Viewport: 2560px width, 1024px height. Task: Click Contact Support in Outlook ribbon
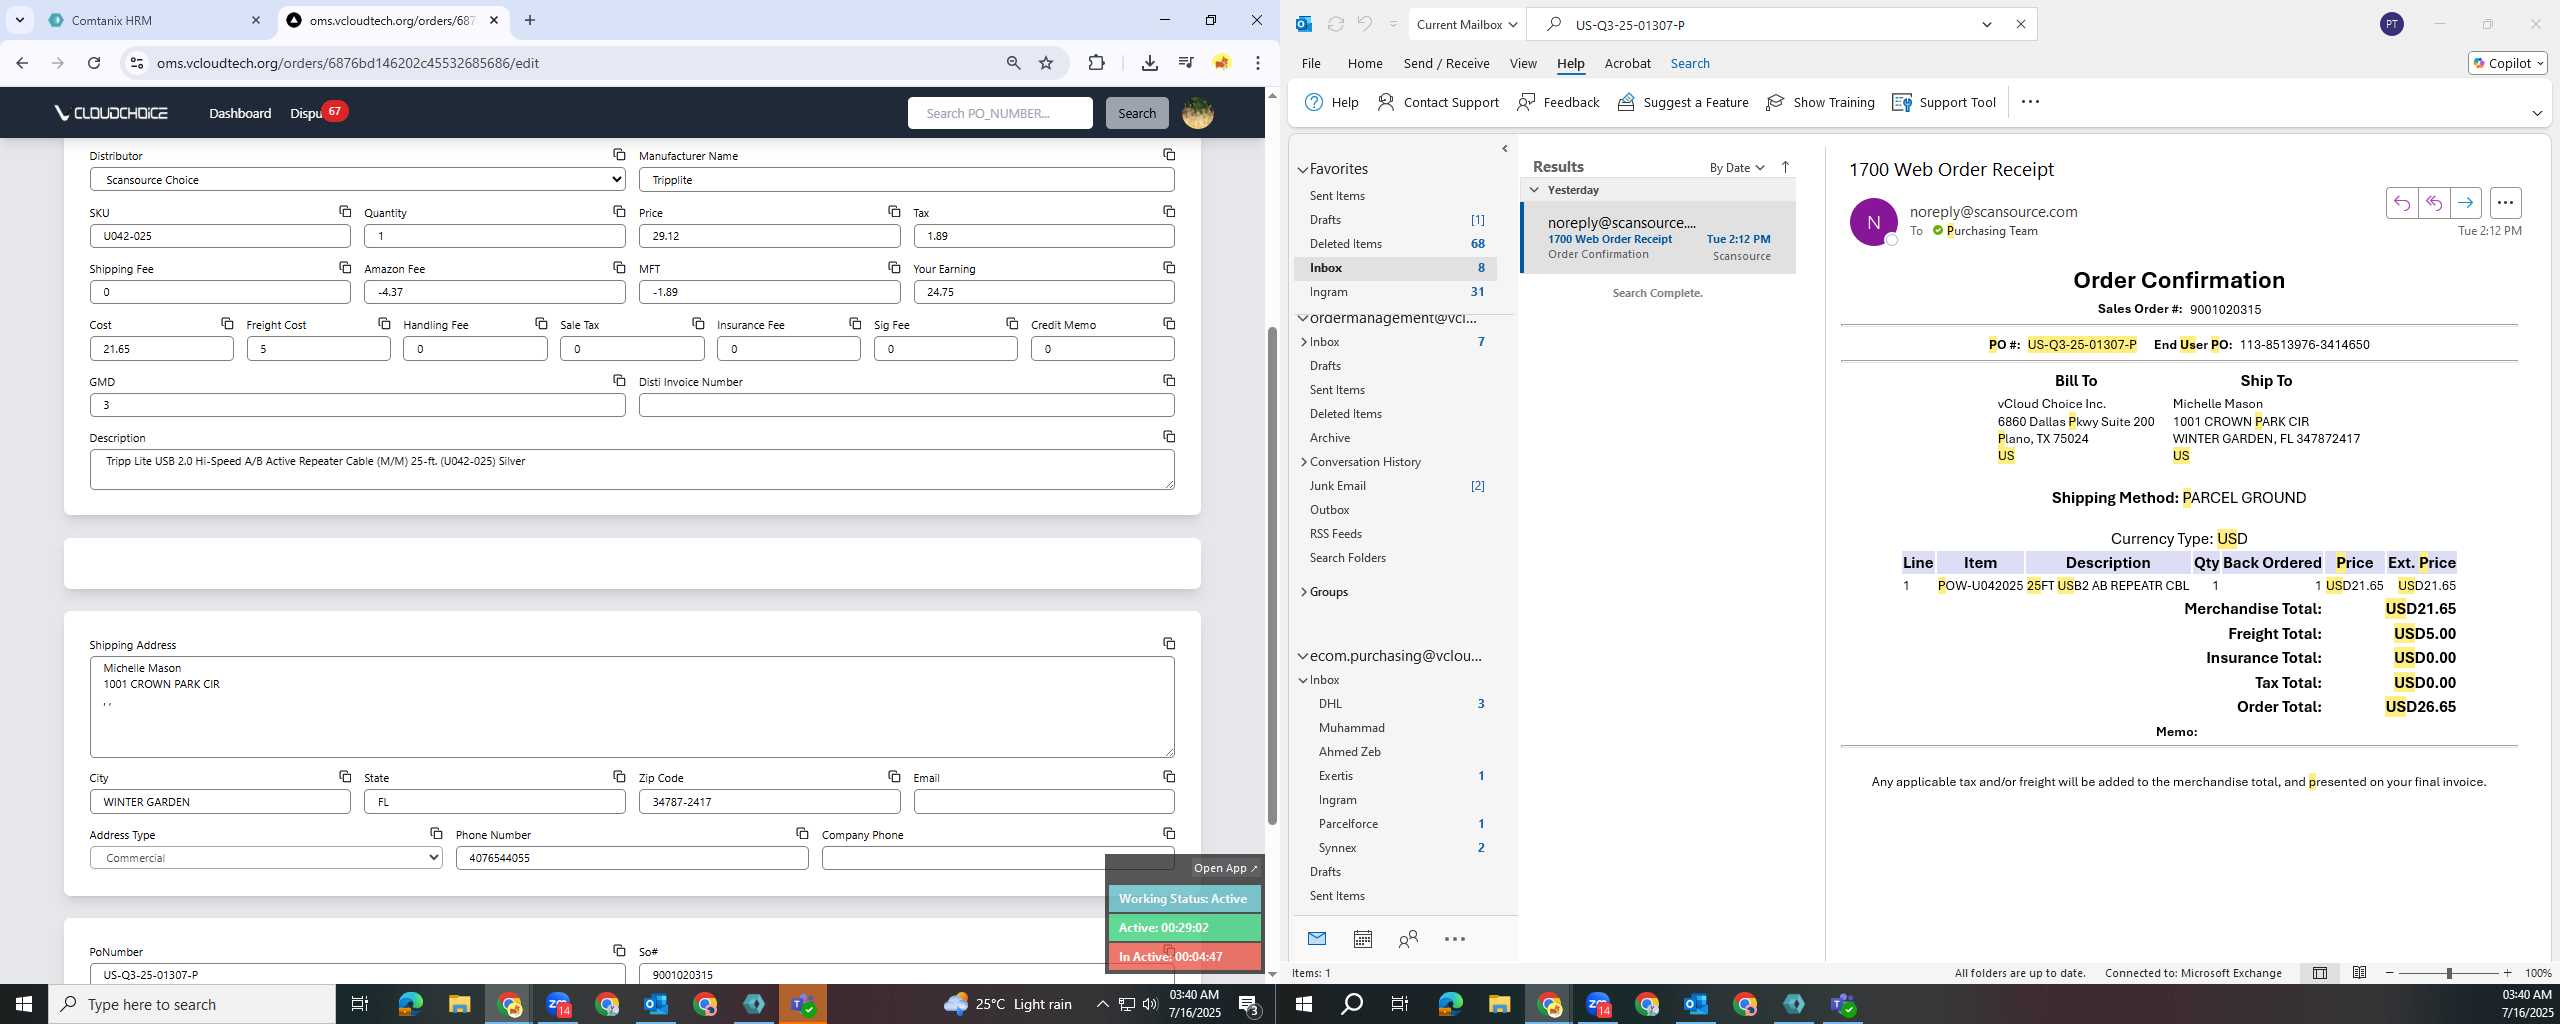coord(1438,102)
